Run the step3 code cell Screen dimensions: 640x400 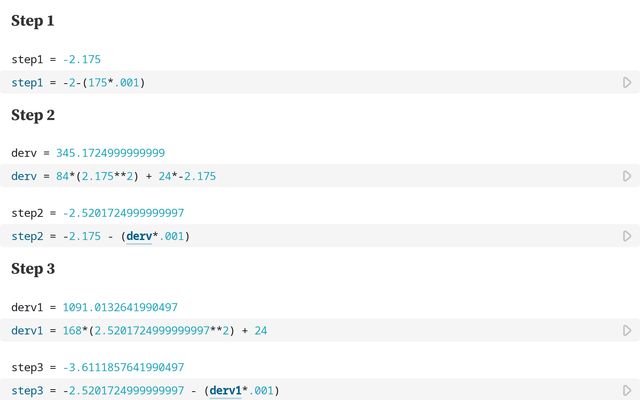pos(627,390)
